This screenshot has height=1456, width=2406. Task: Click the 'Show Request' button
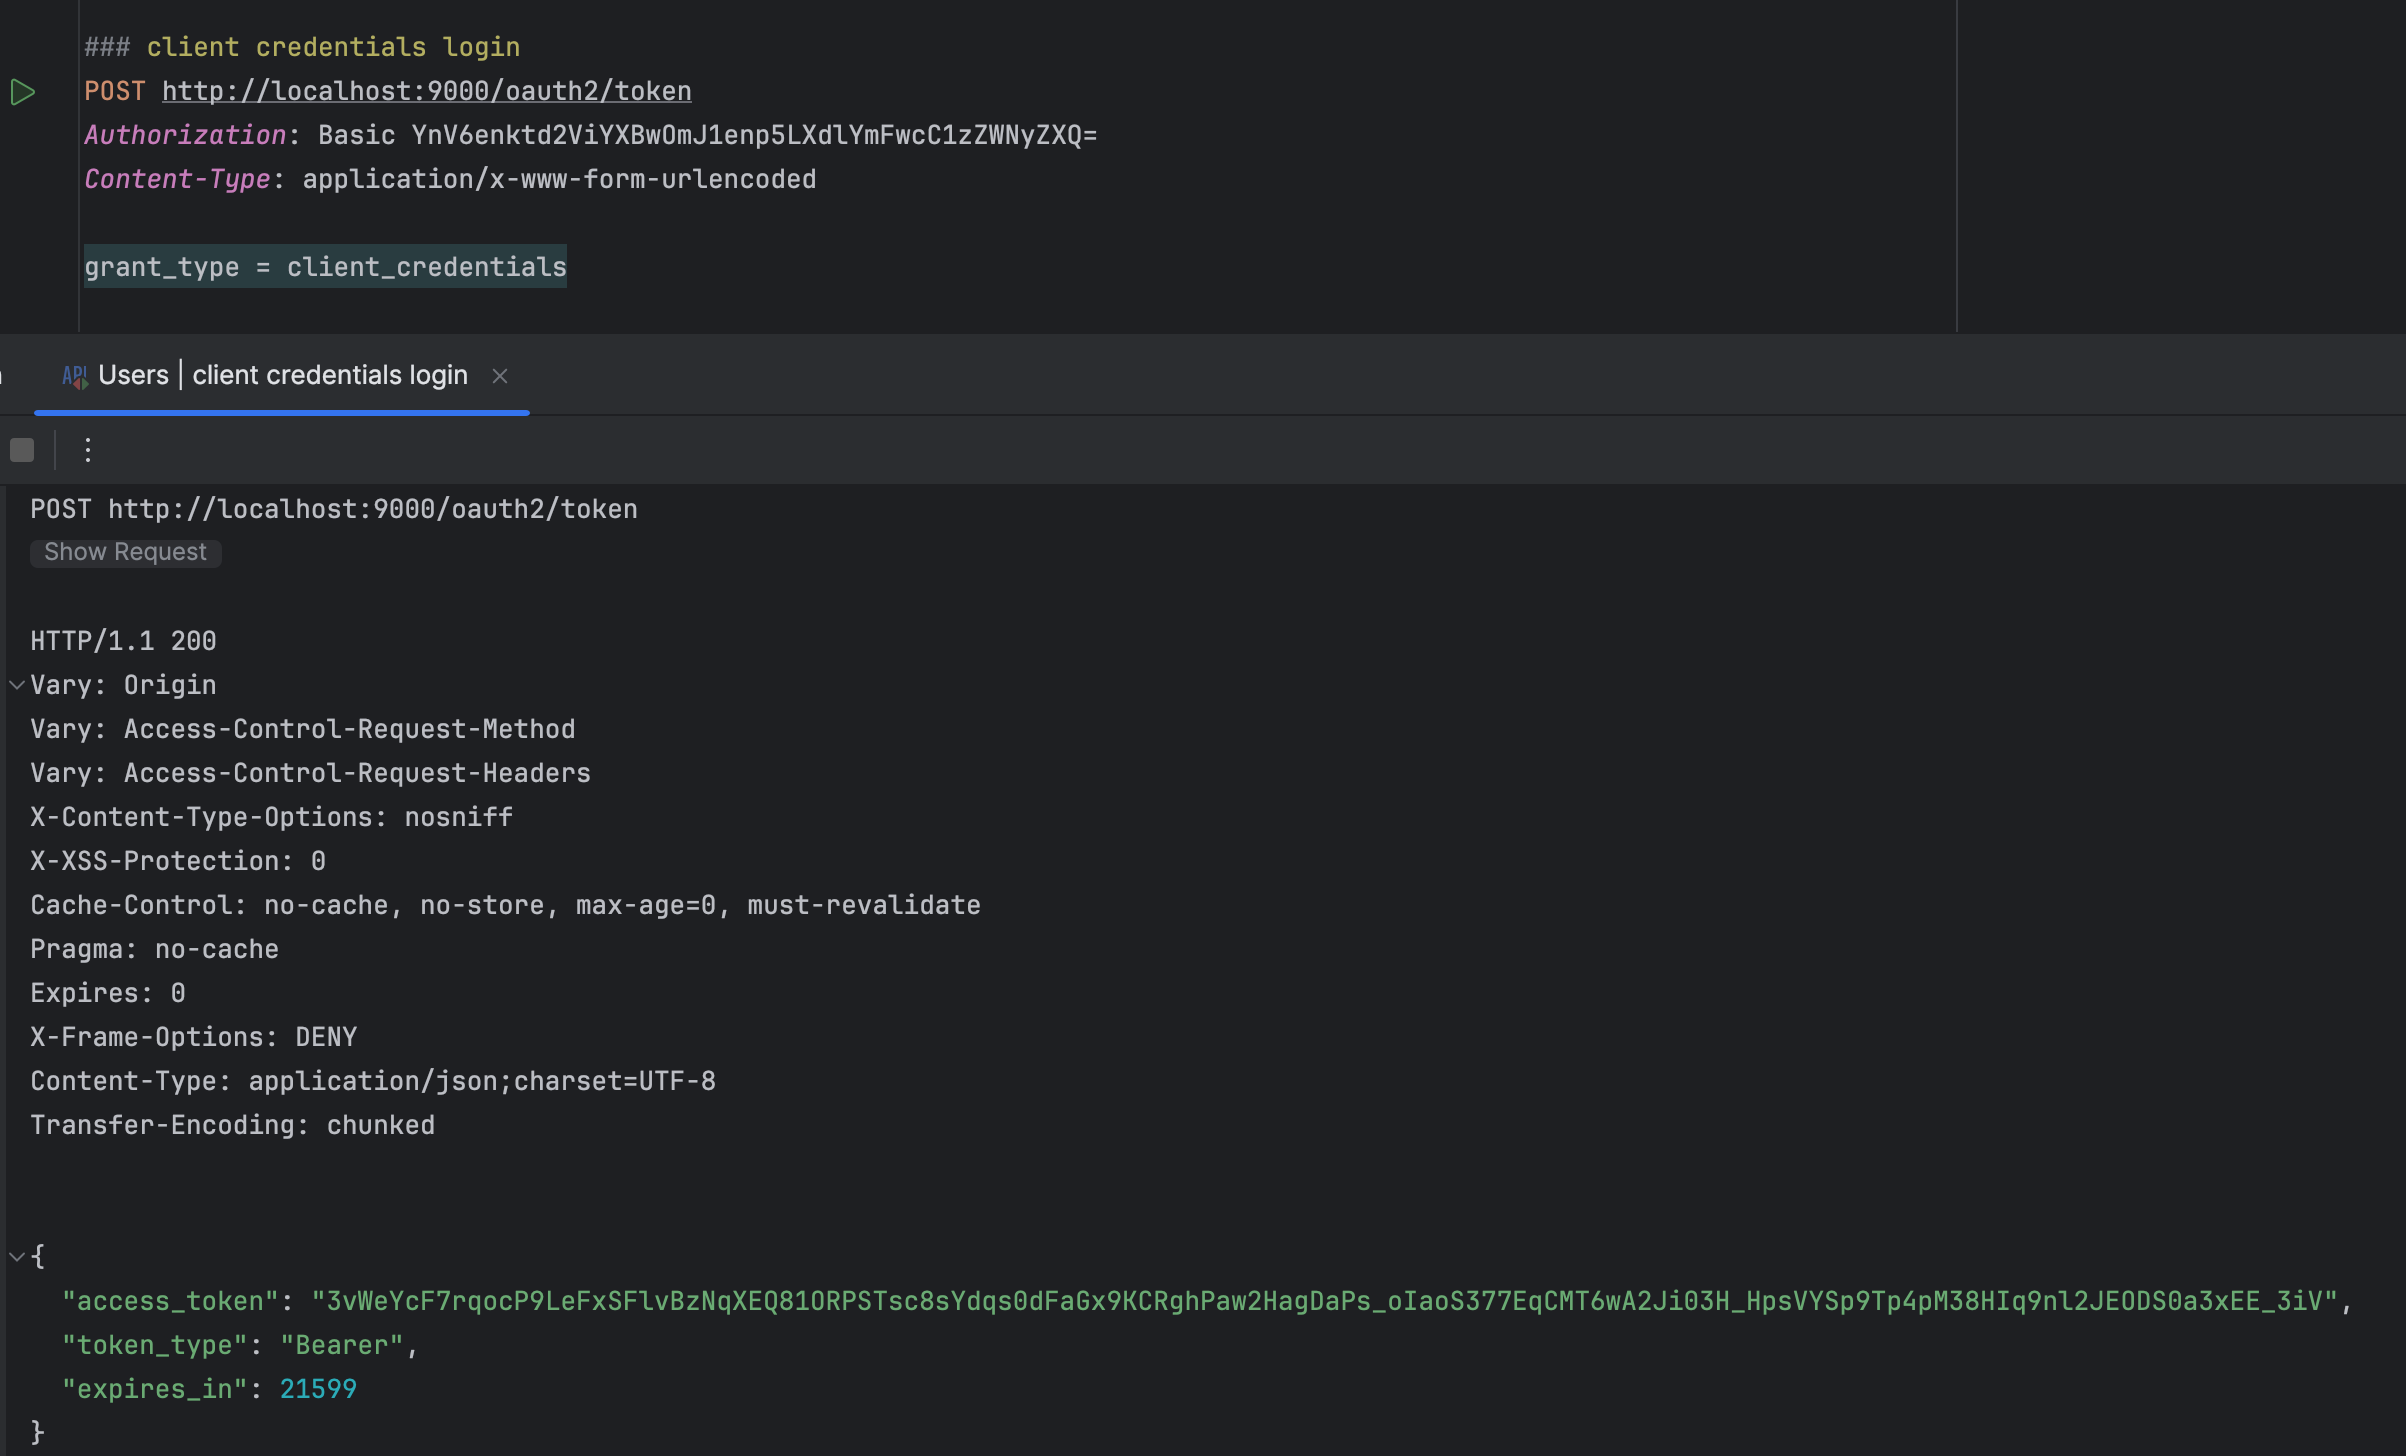coord(125,552)
